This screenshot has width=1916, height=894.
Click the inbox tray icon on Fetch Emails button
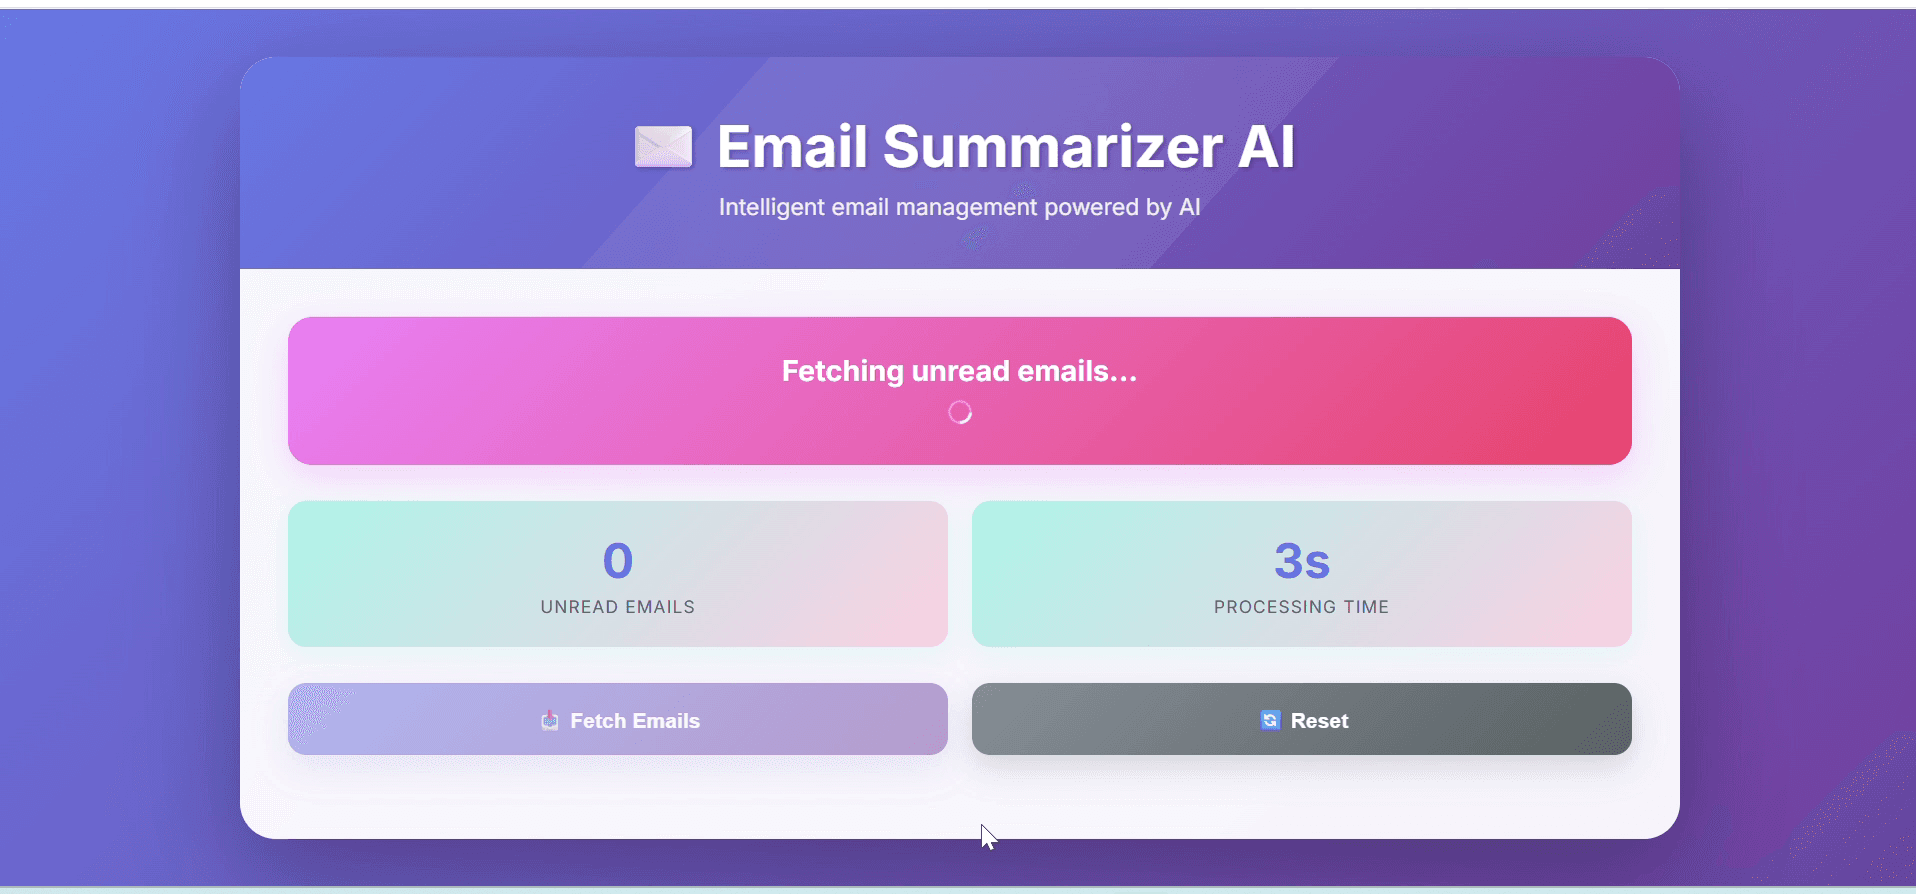pos(549,720)
